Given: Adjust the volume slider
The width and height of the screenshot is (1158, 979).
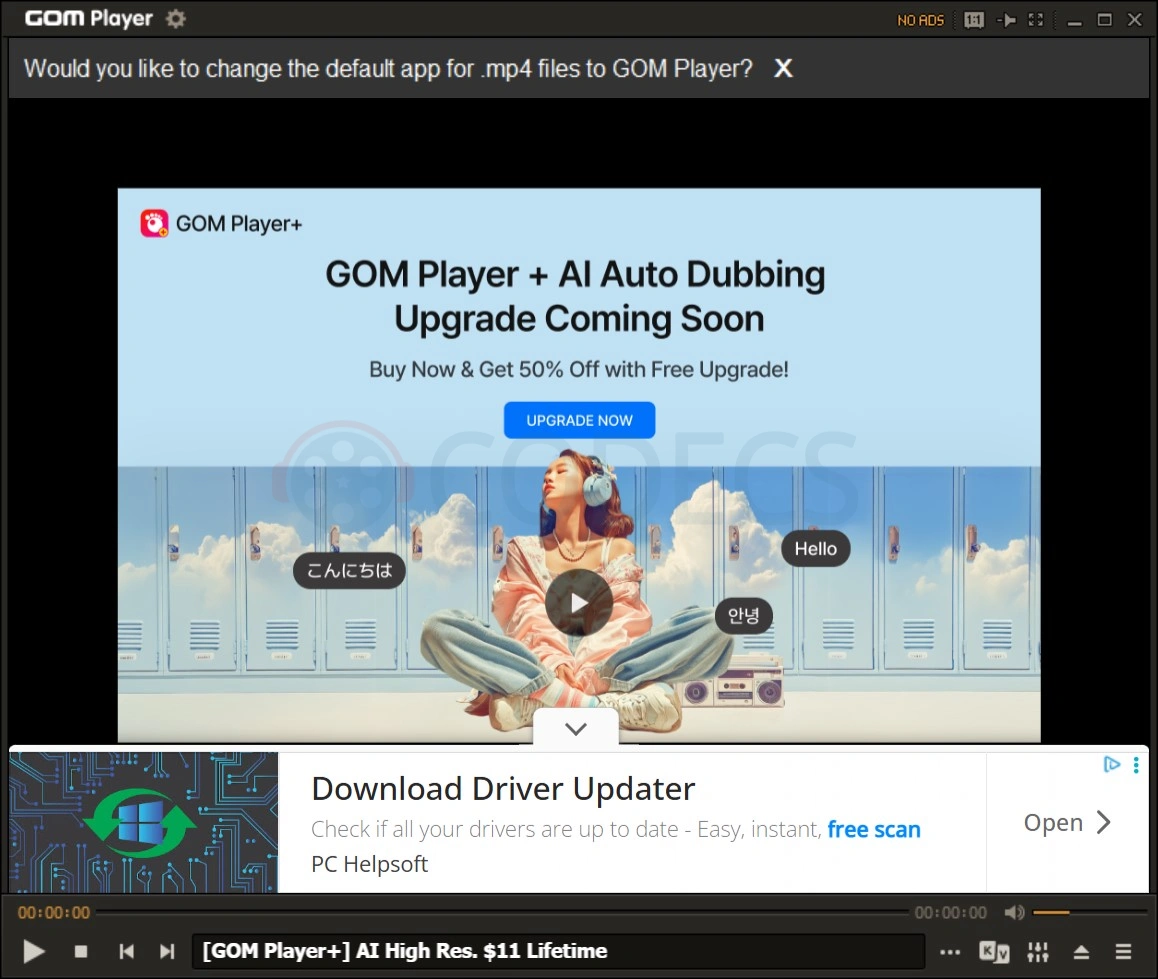Looking at the screenshot, I should point(1089,913).
